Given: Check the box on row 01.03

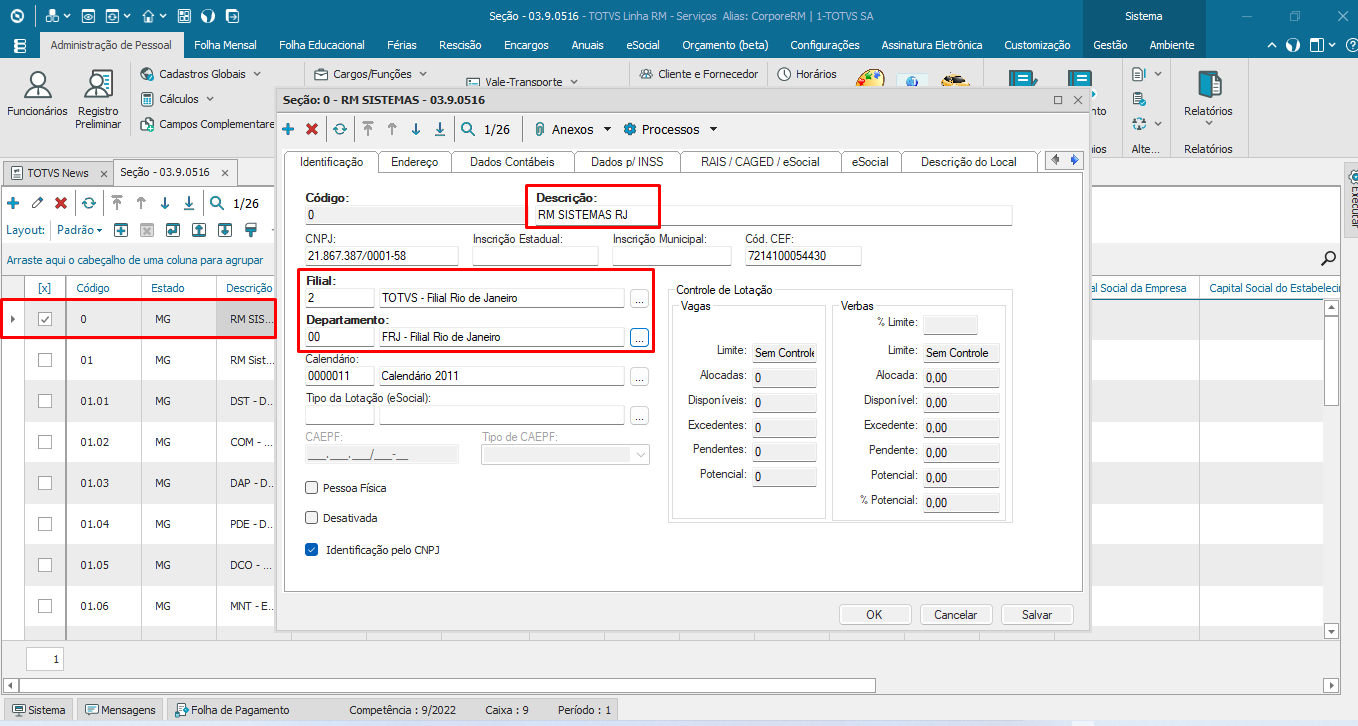Looking at the screenshot, I should (x=45, y=483).
